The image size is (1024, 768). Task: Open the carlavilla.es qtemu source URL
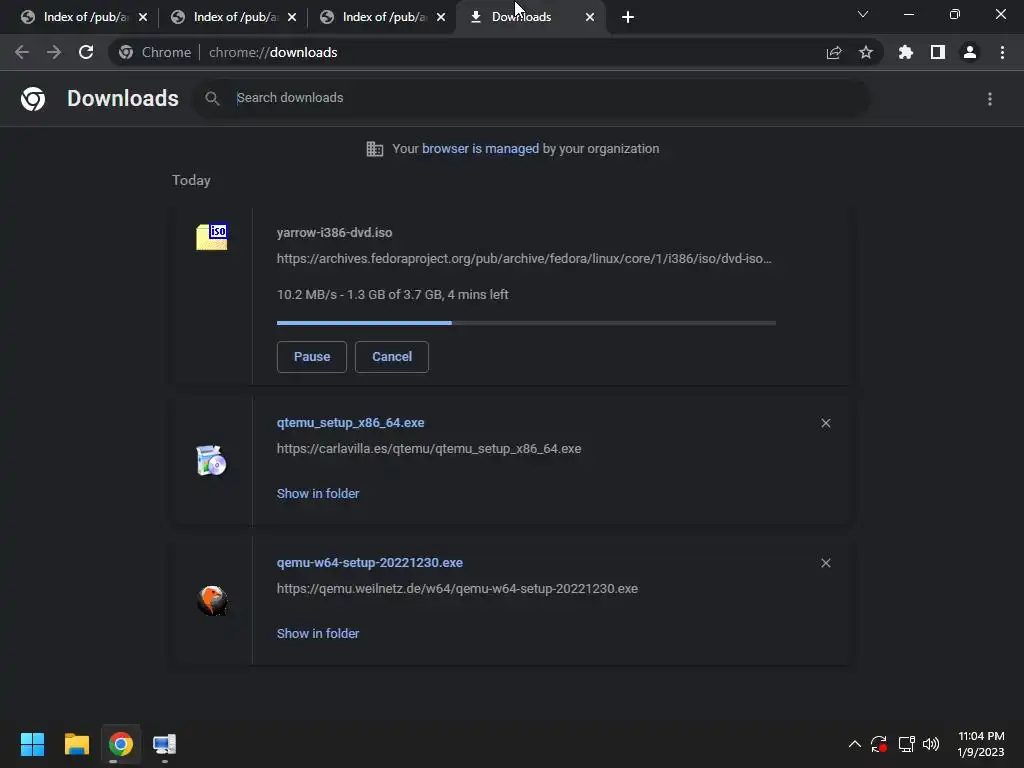[429, 449]
